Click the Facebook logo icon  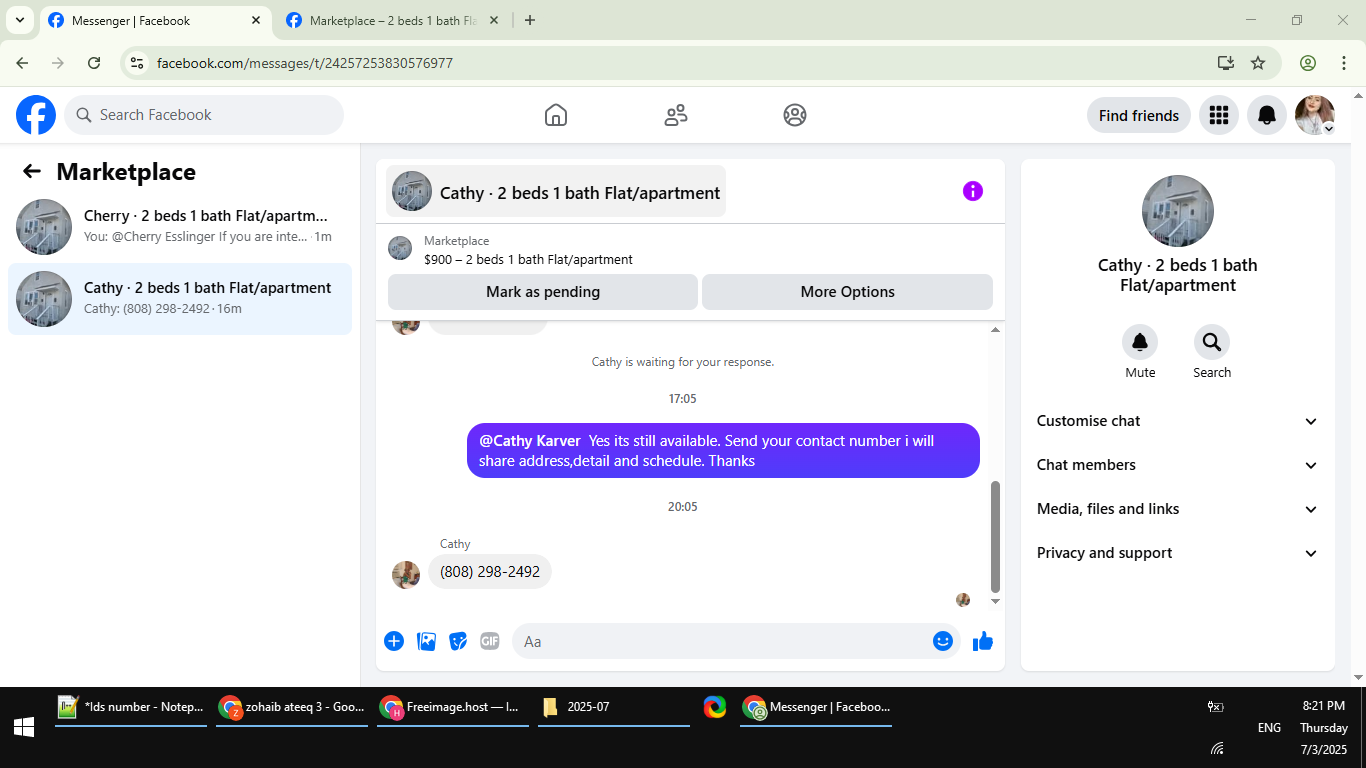(36, 115)
